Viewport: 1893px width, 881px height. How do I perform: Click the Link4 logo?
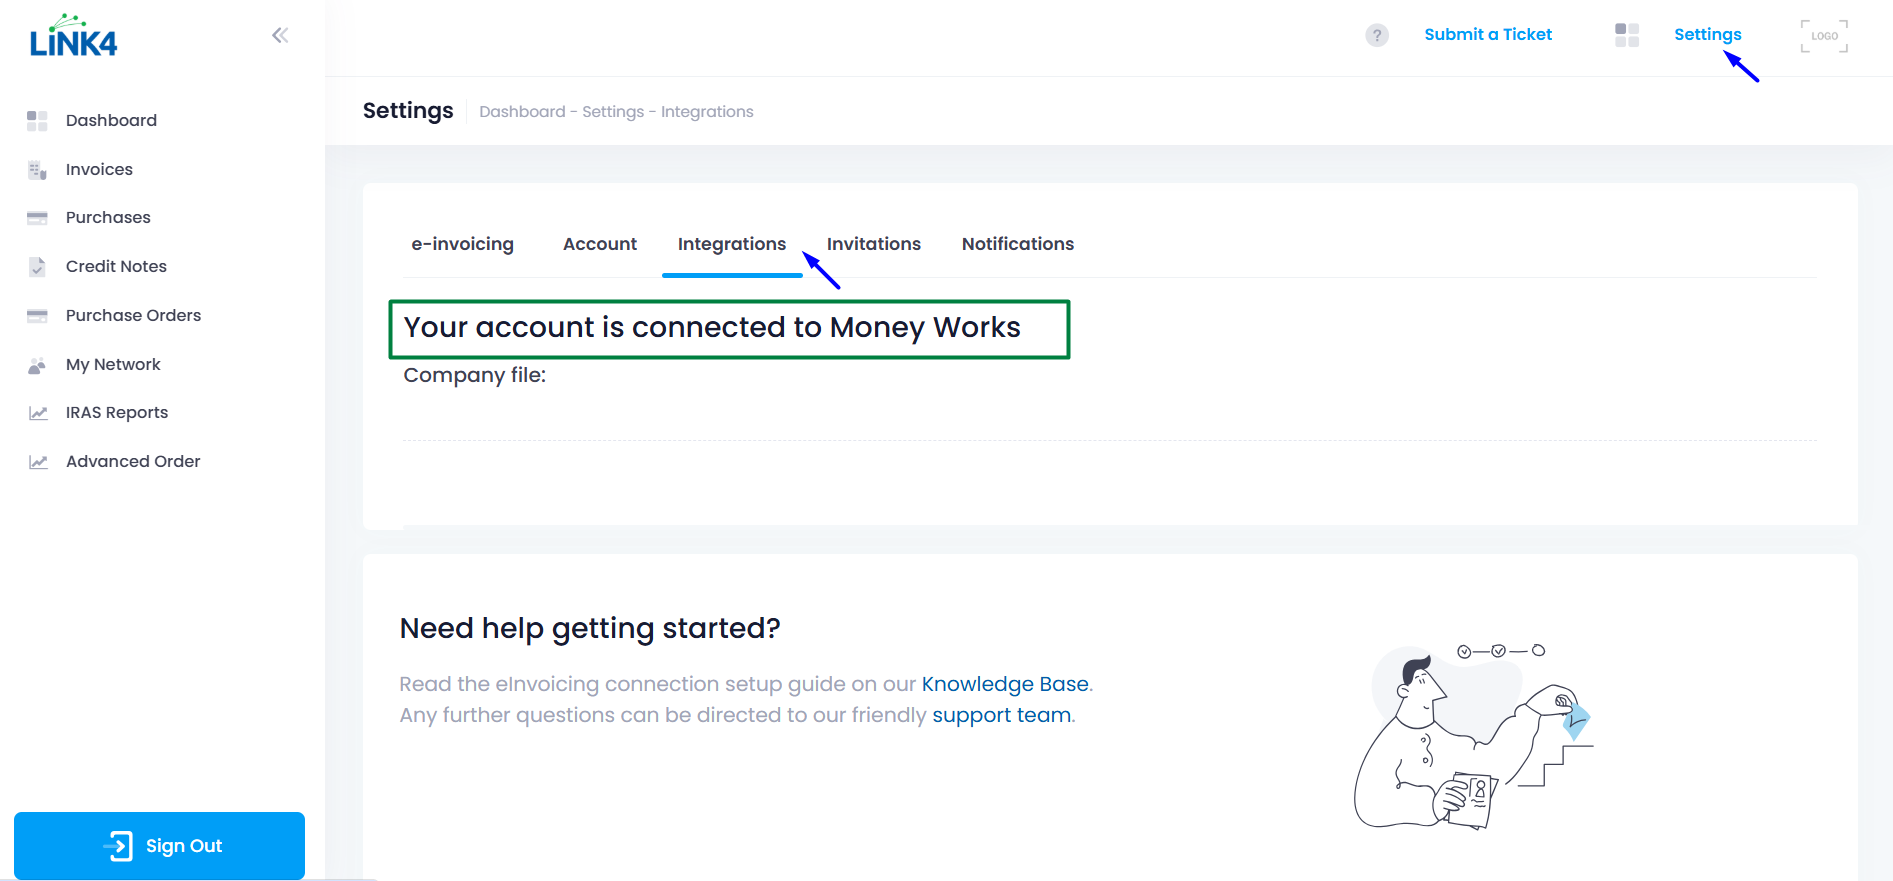73,37
